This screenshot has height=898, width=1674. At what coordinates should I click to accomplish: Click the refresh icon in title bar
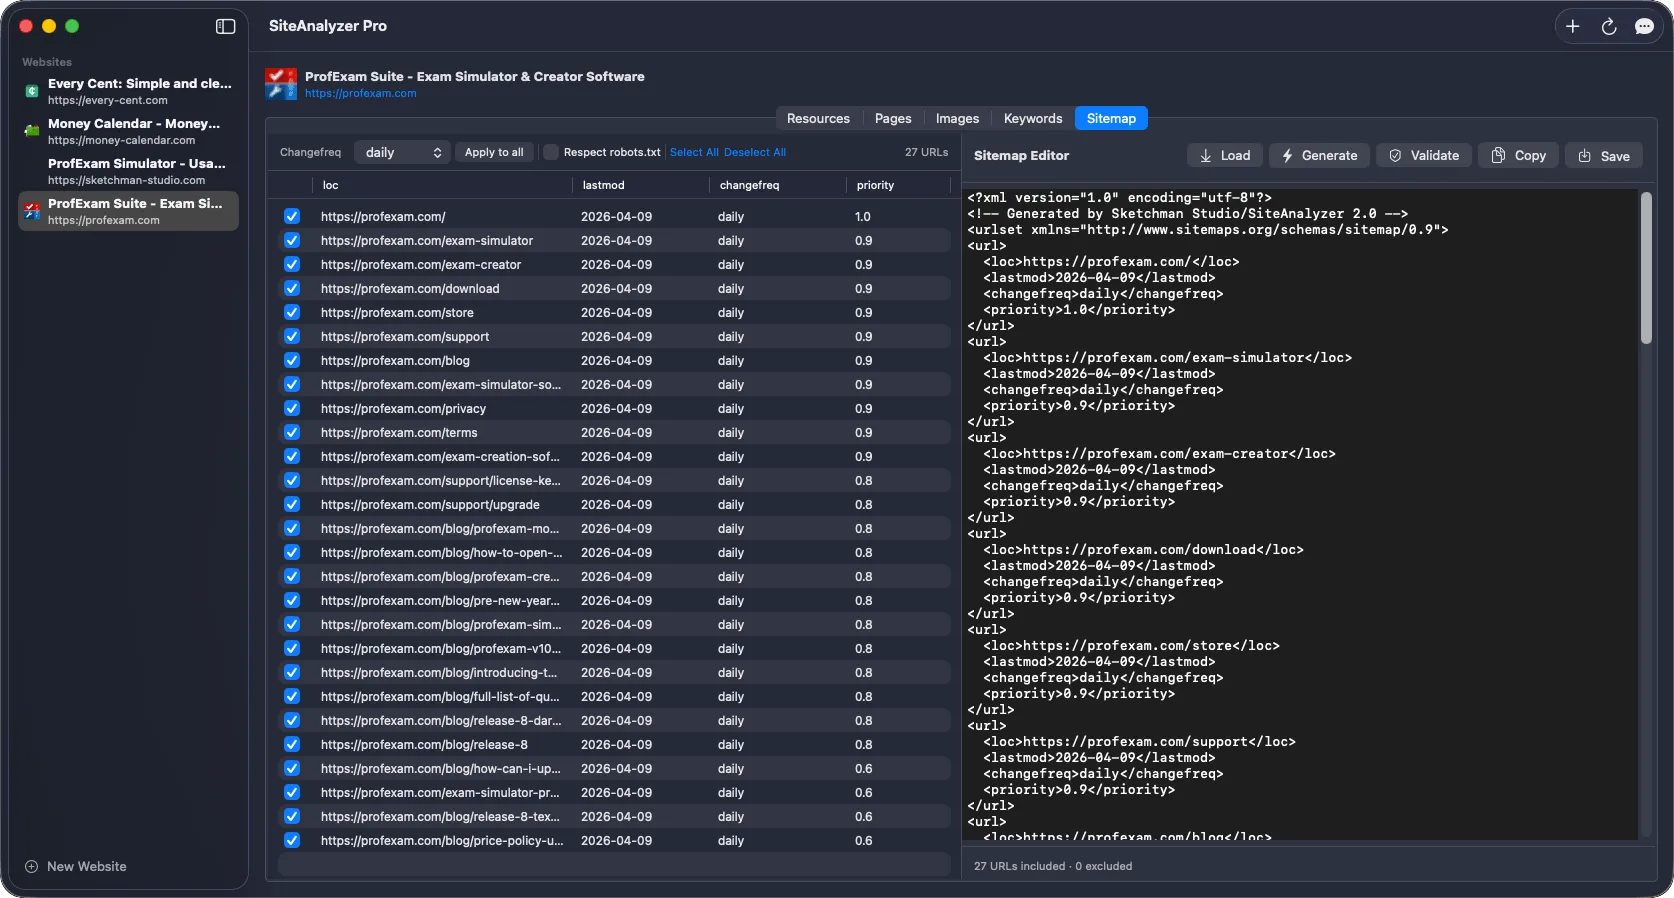[1609, 26]
